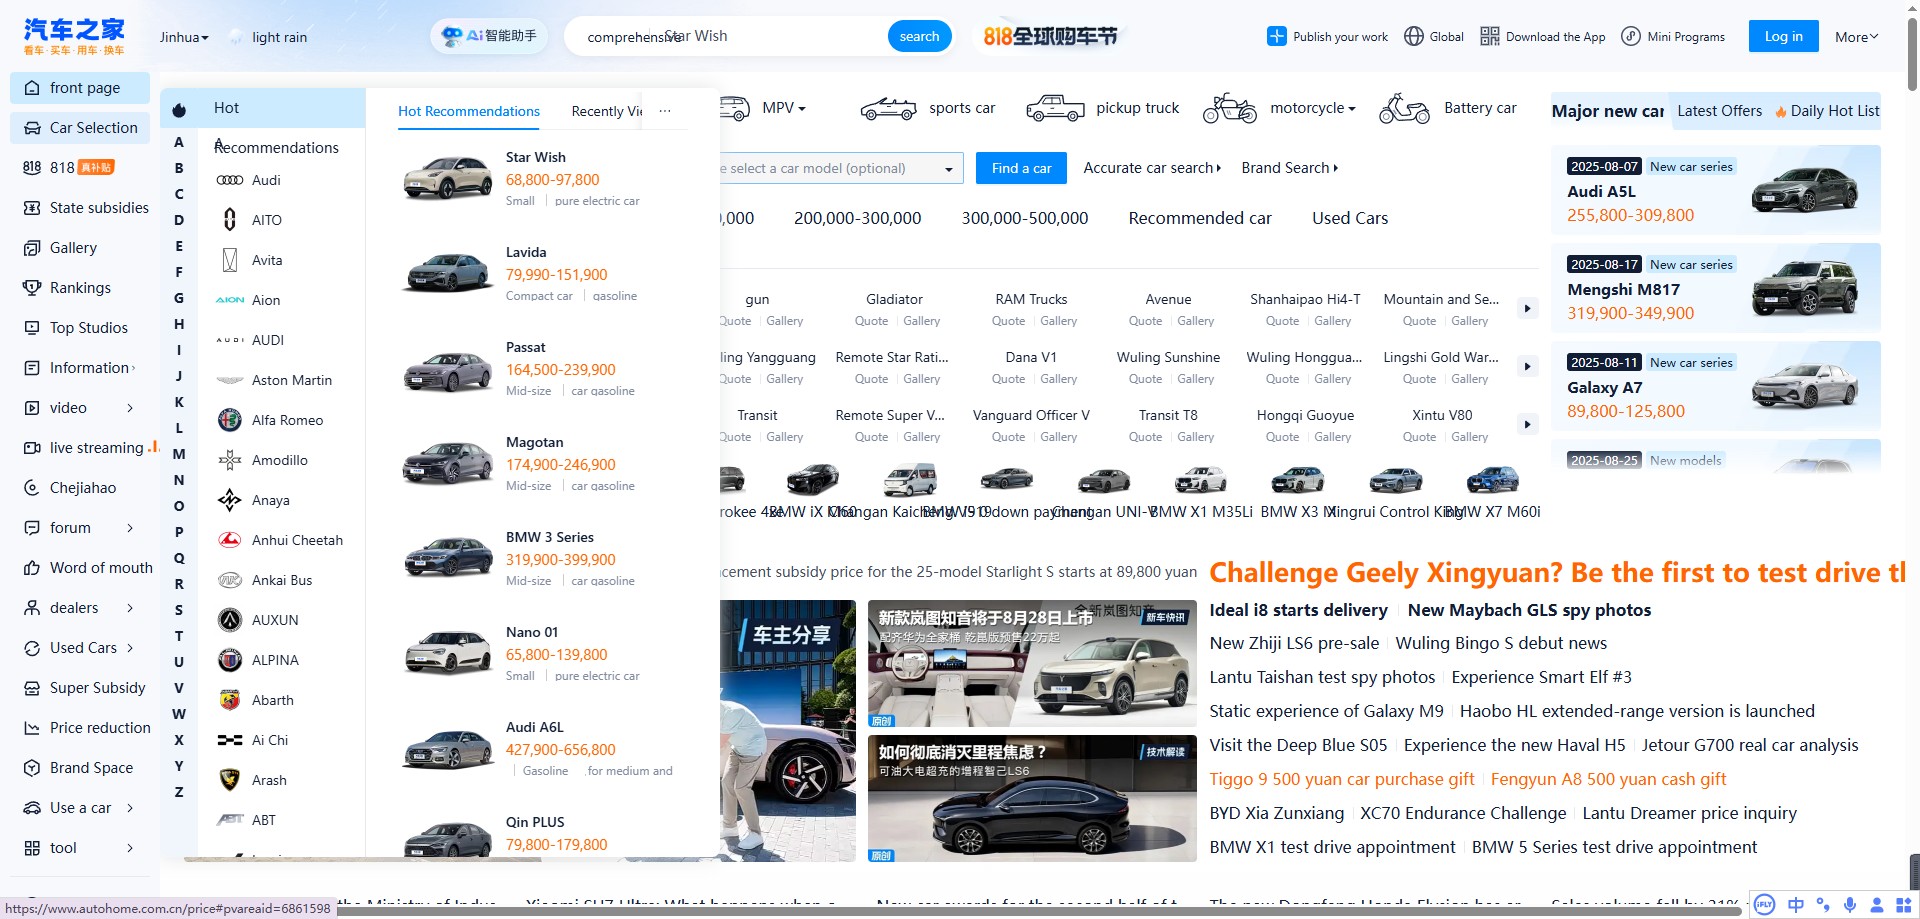
Task: Select the Used Cars price tab
Action: pos(1350,218)
